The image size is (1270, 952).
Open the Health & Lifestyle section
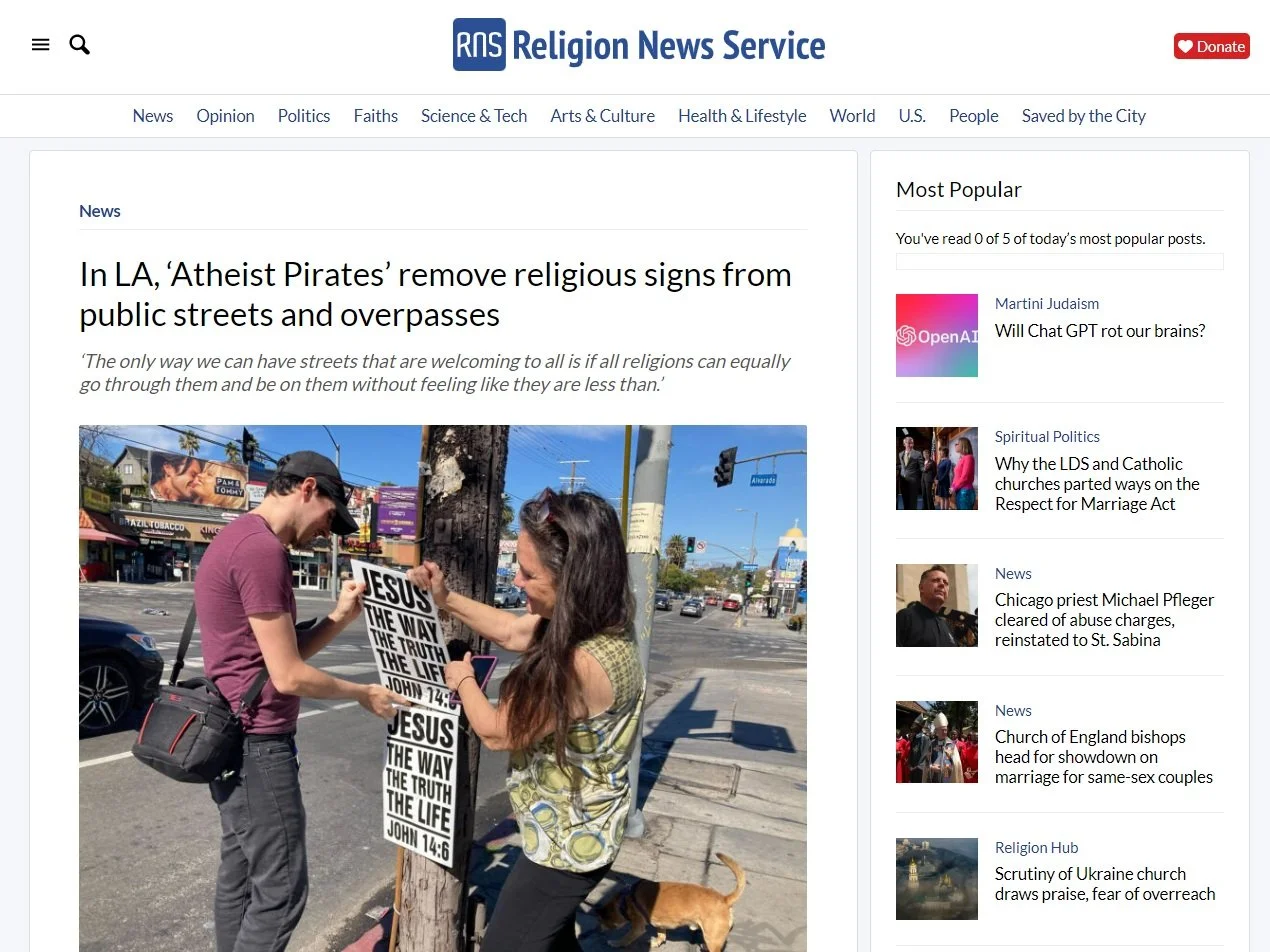click(x=742, y=116)
